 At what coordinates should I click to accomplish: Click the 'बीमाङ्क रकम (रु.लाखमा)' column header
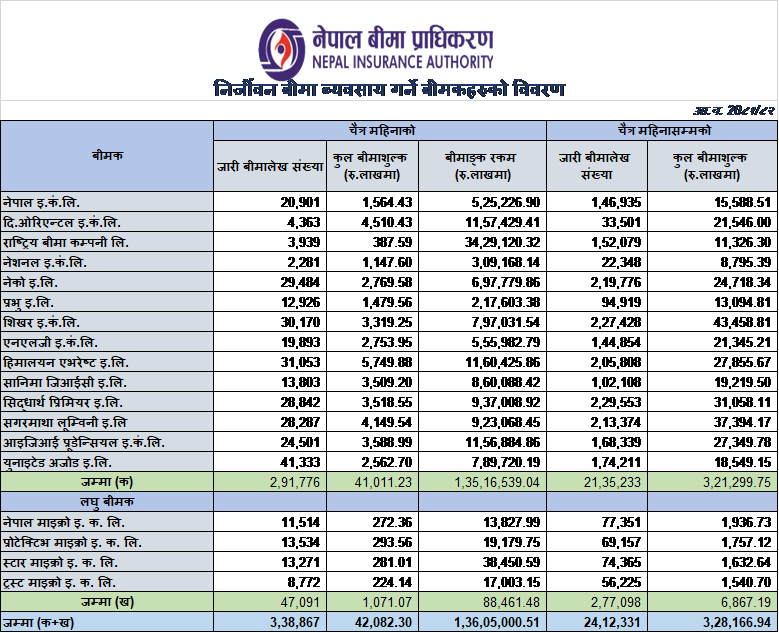(482, 166)
